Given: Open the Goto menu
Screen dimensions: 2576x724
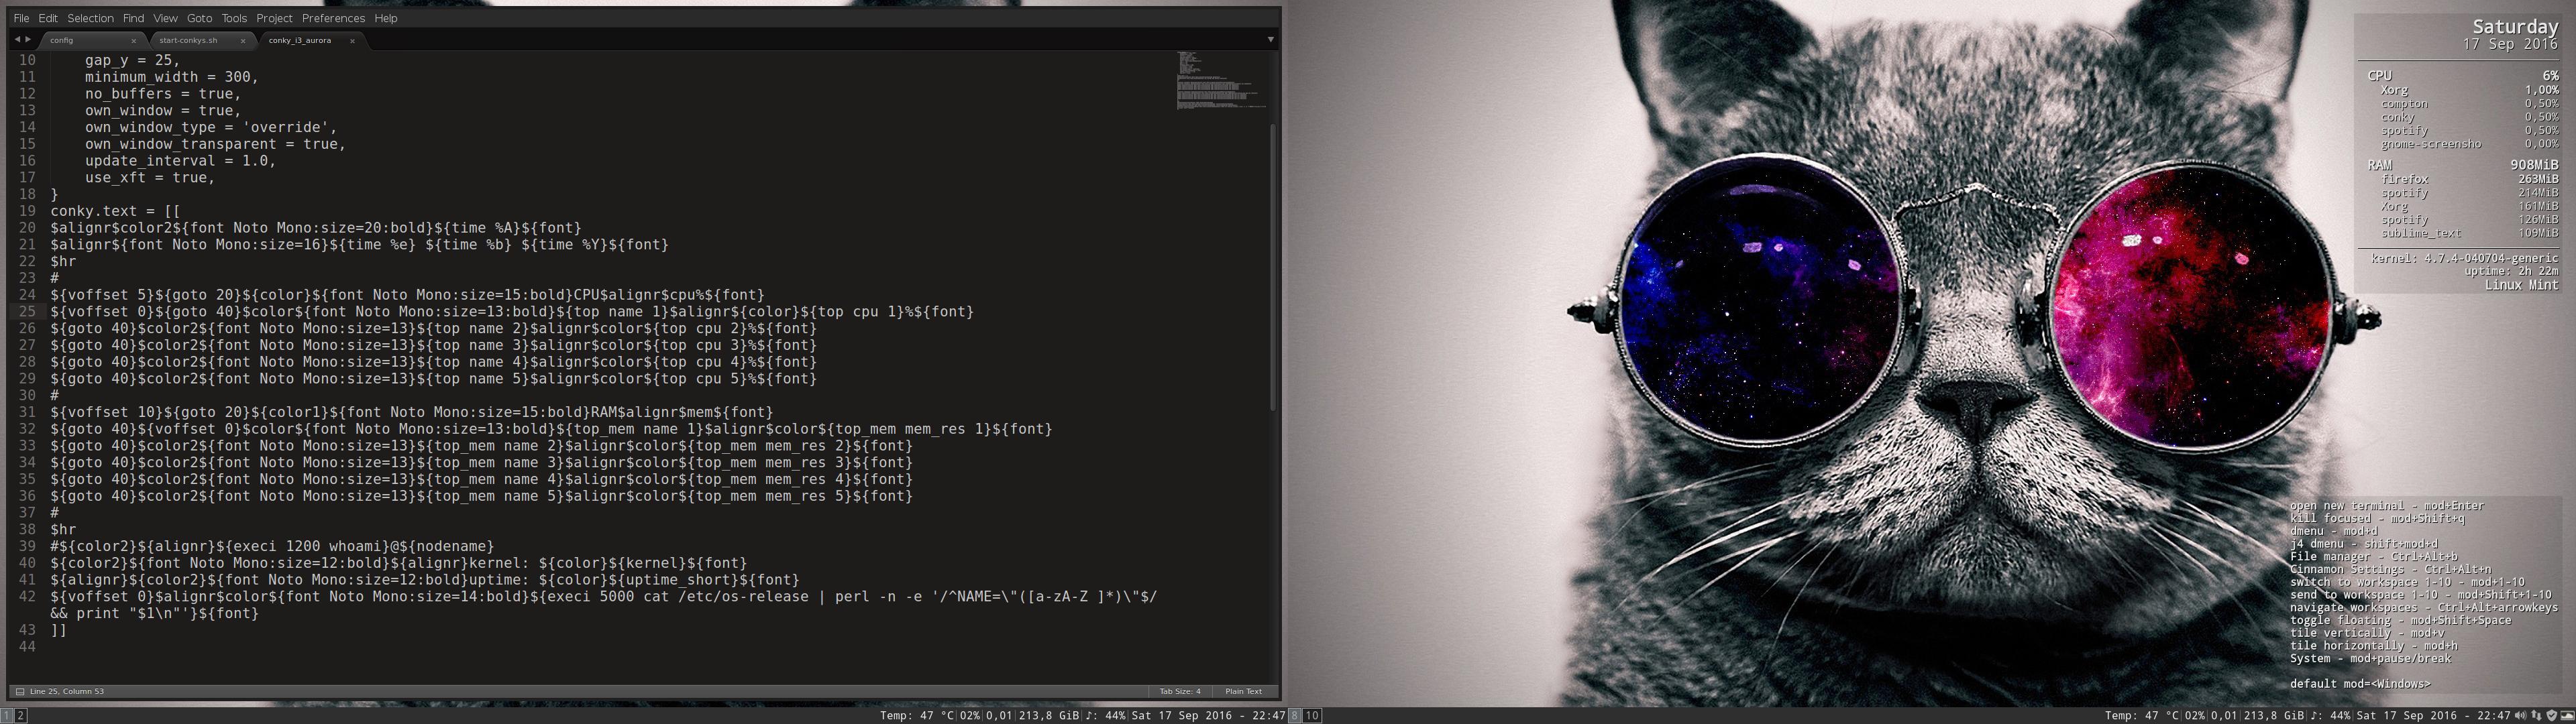Looking at the screenshot, I should click(199, 18).
